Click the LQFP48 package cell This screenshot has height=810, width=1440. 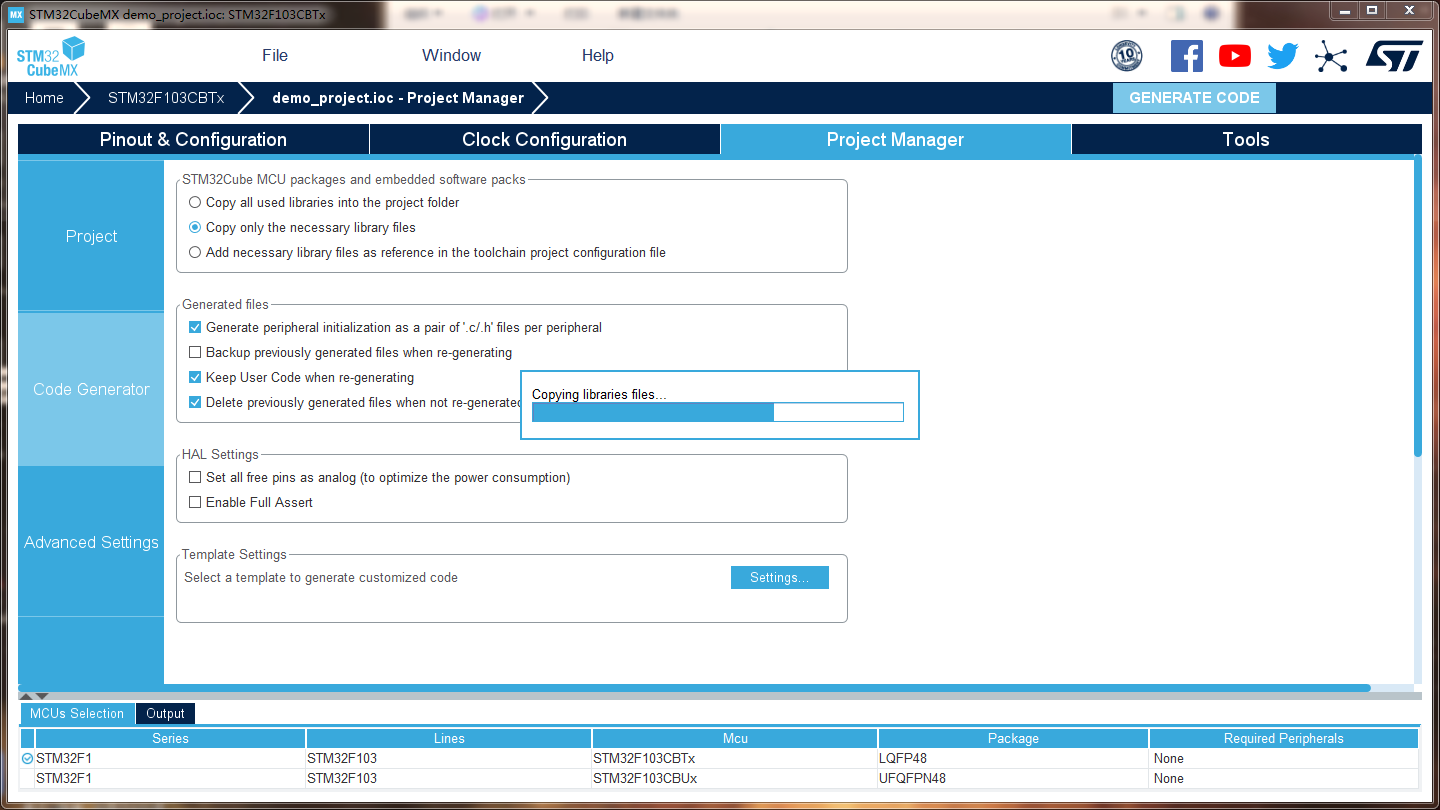[1013, 758]
